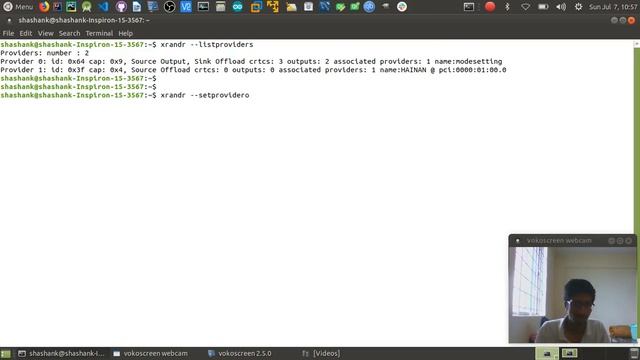Open the power/session gear menu
The image size is (640, 360).
(x=578, y=7)
